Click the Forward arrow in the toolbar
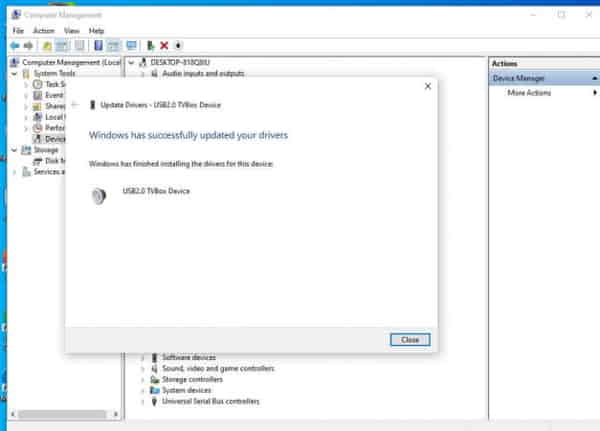 tap(28, 46)
